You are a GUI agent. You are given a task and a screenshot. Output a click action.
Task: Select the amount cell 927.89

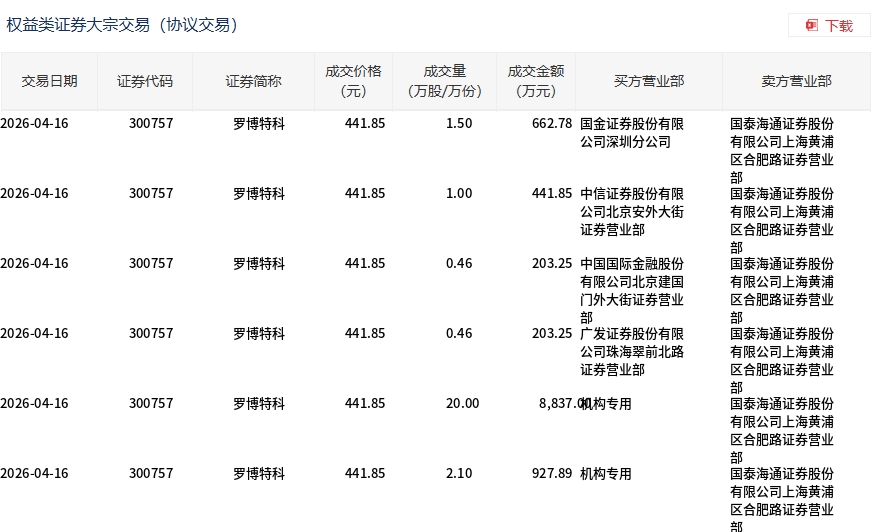pyautogui.click(x=552, y=474)
